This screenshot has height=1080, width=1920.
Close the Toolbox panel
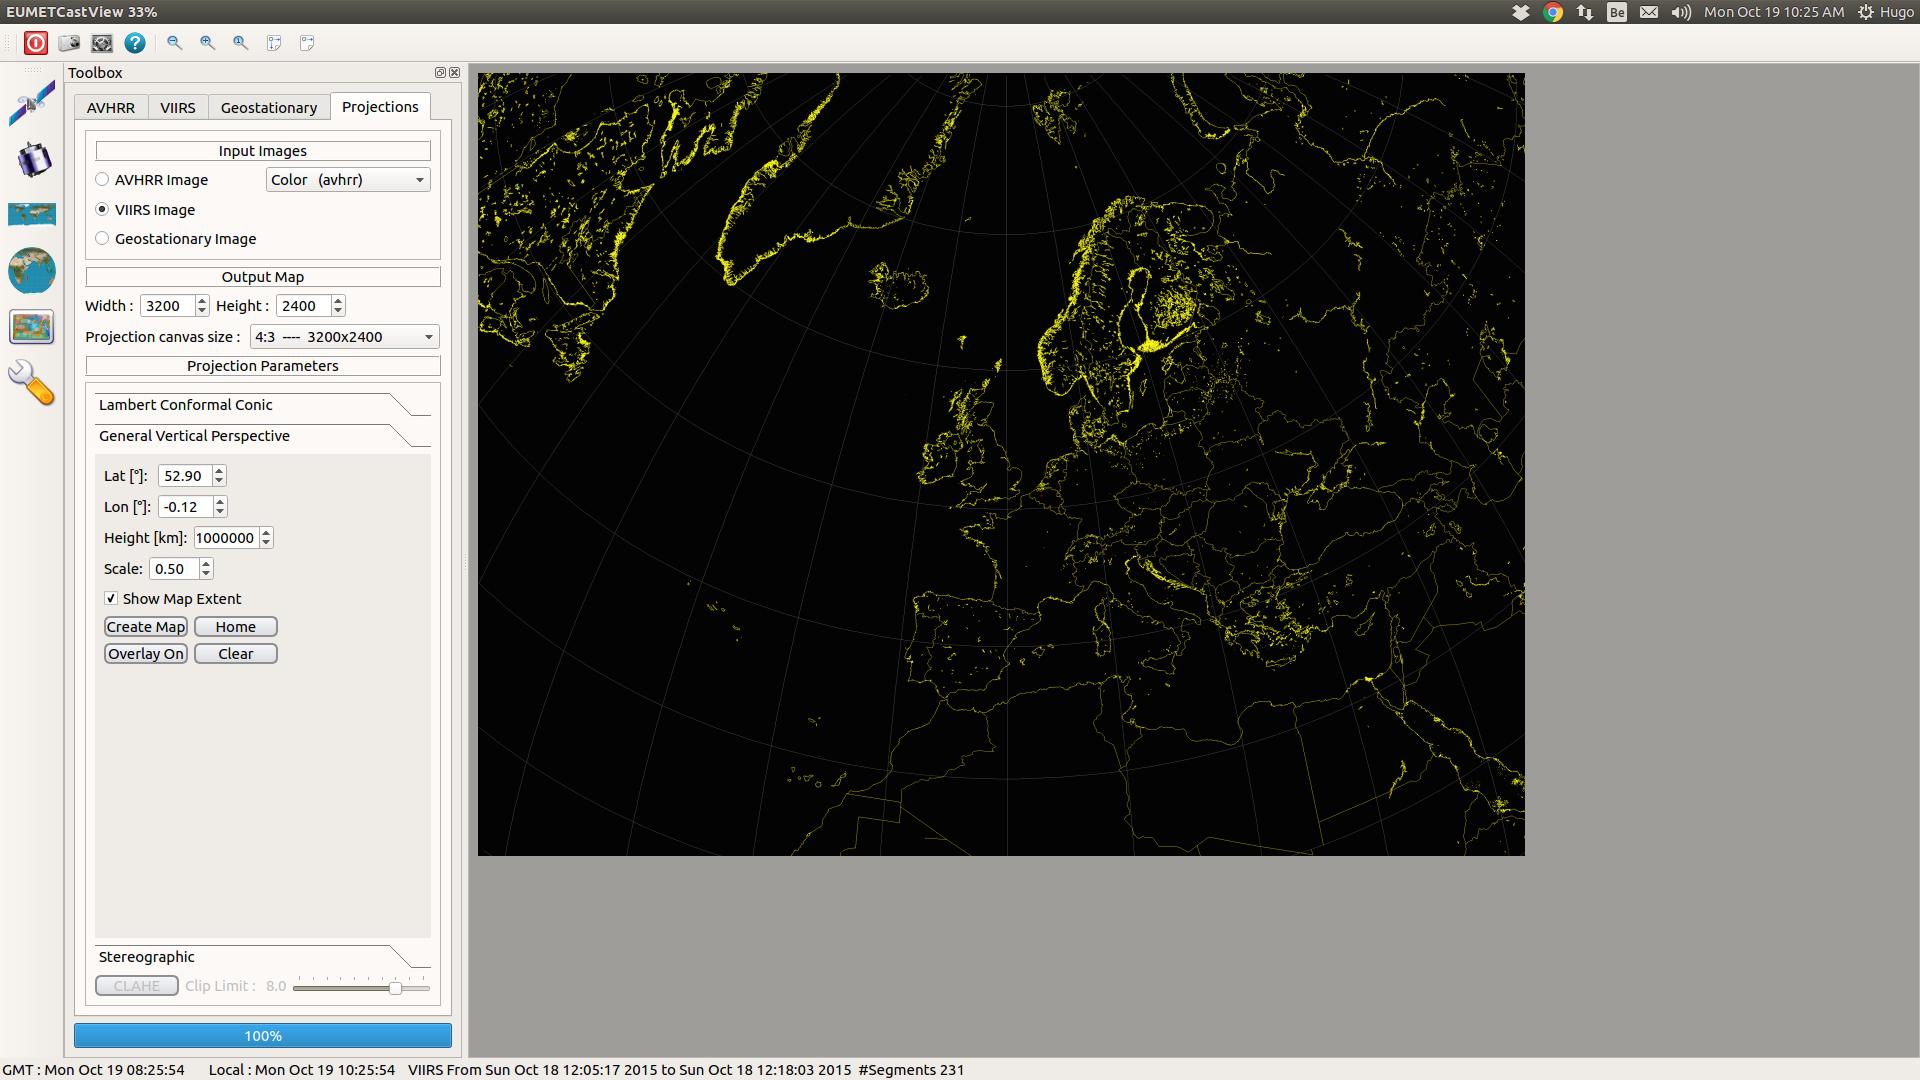pyautogui.click(x=455, y=73)
